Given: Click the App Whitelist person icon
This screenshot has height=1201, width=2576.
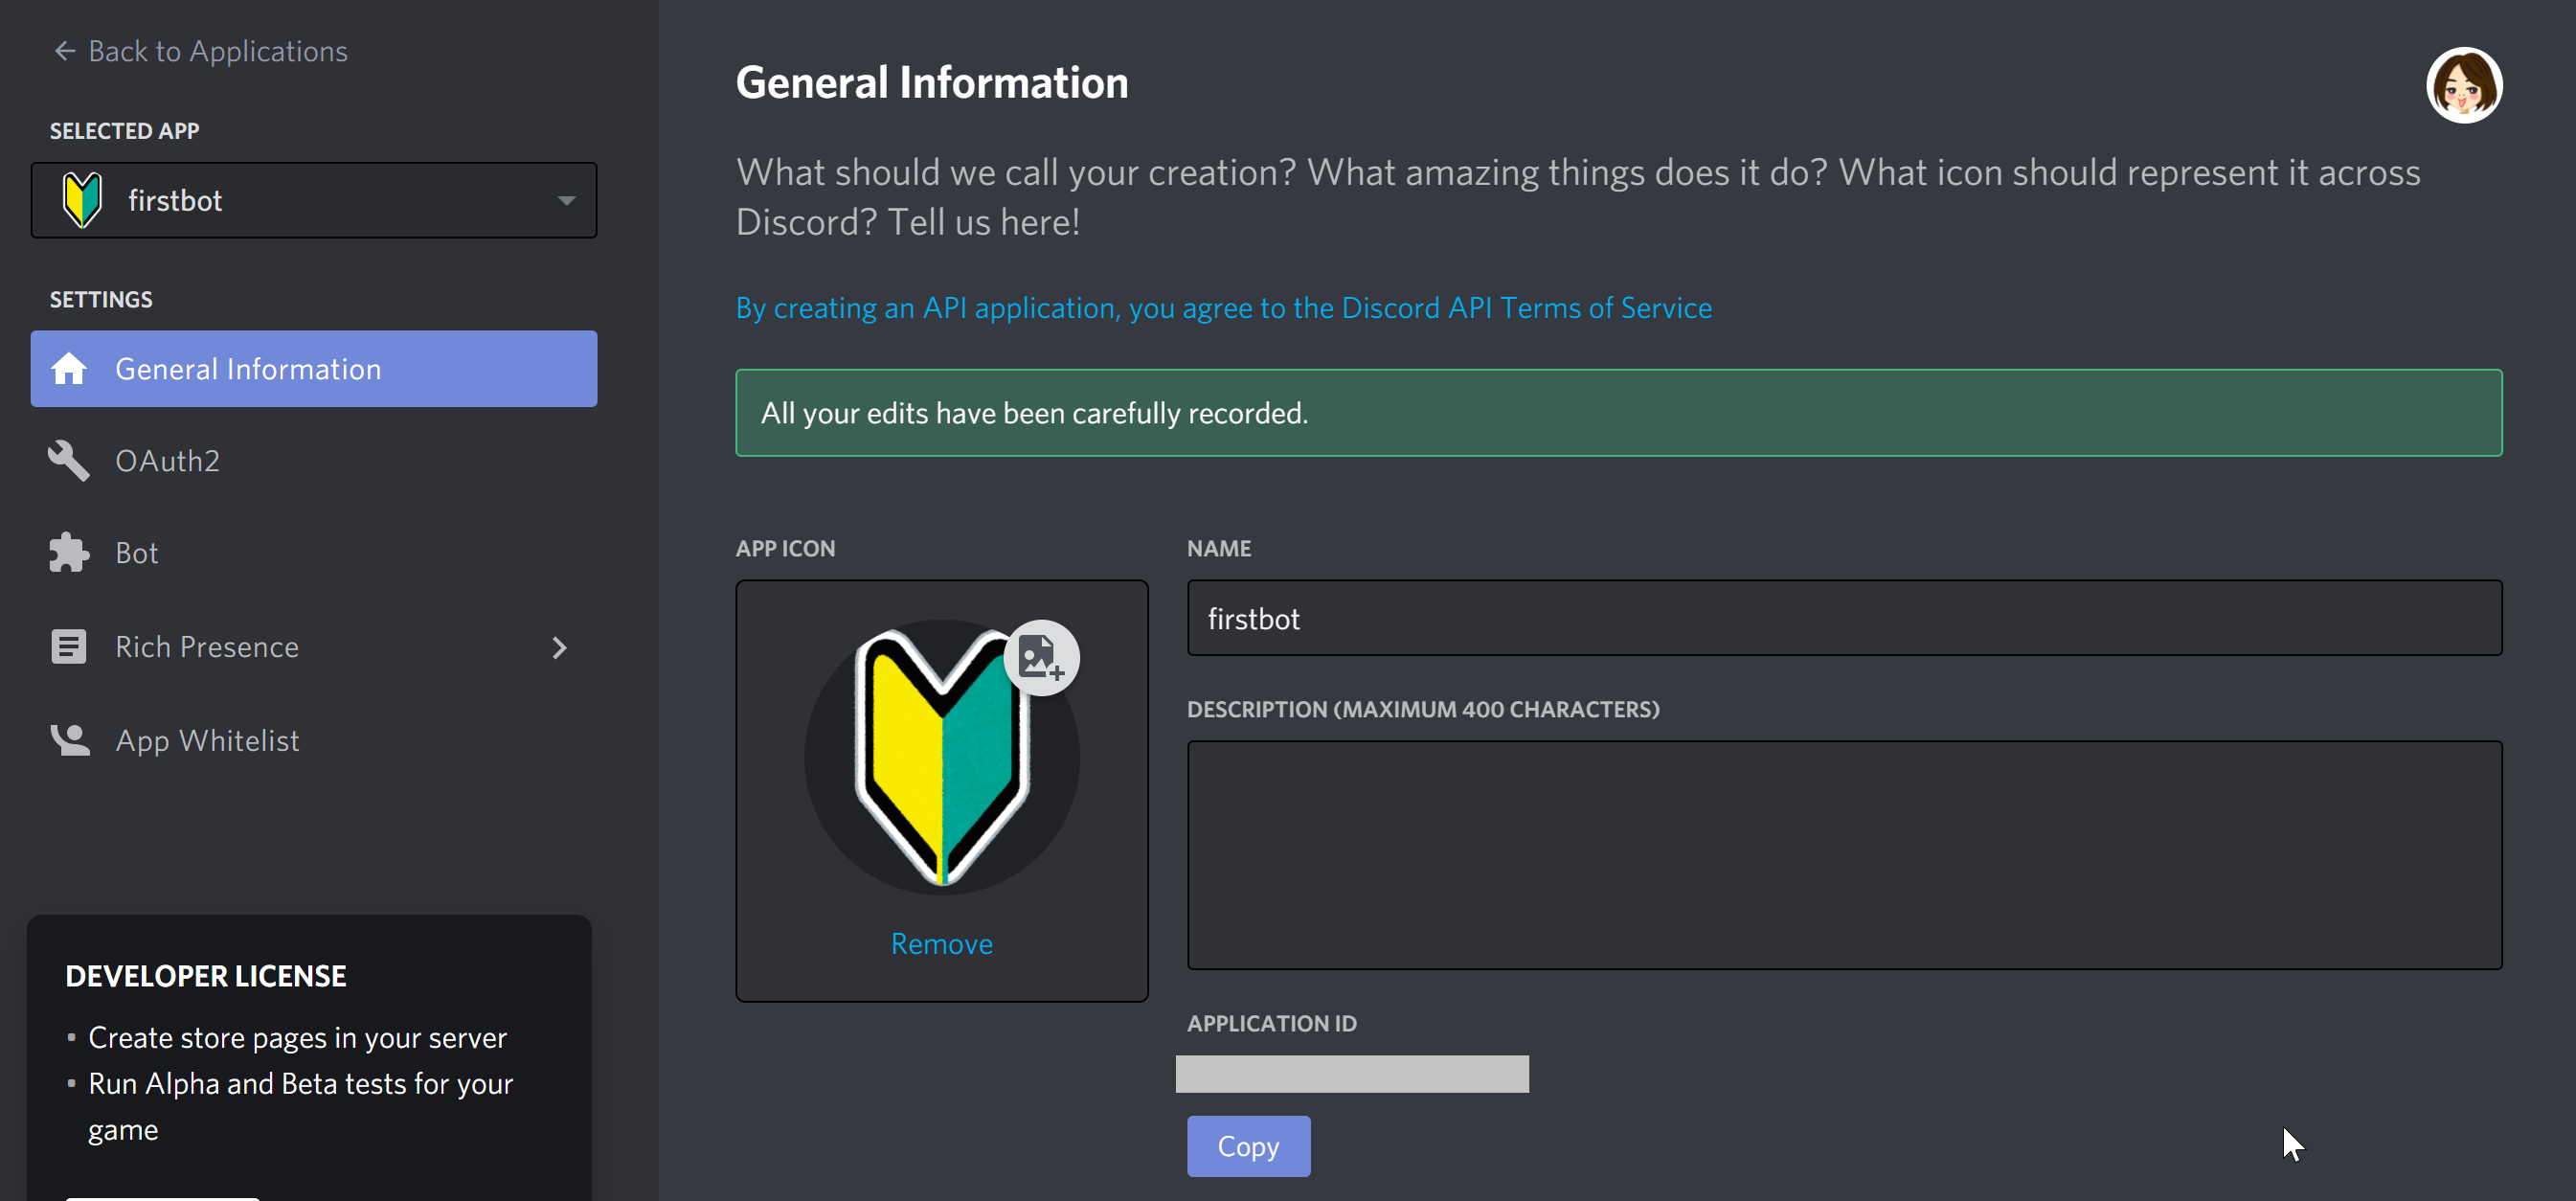Looking at the screenshot, I should pyautogui.click(x=69, y=740).
